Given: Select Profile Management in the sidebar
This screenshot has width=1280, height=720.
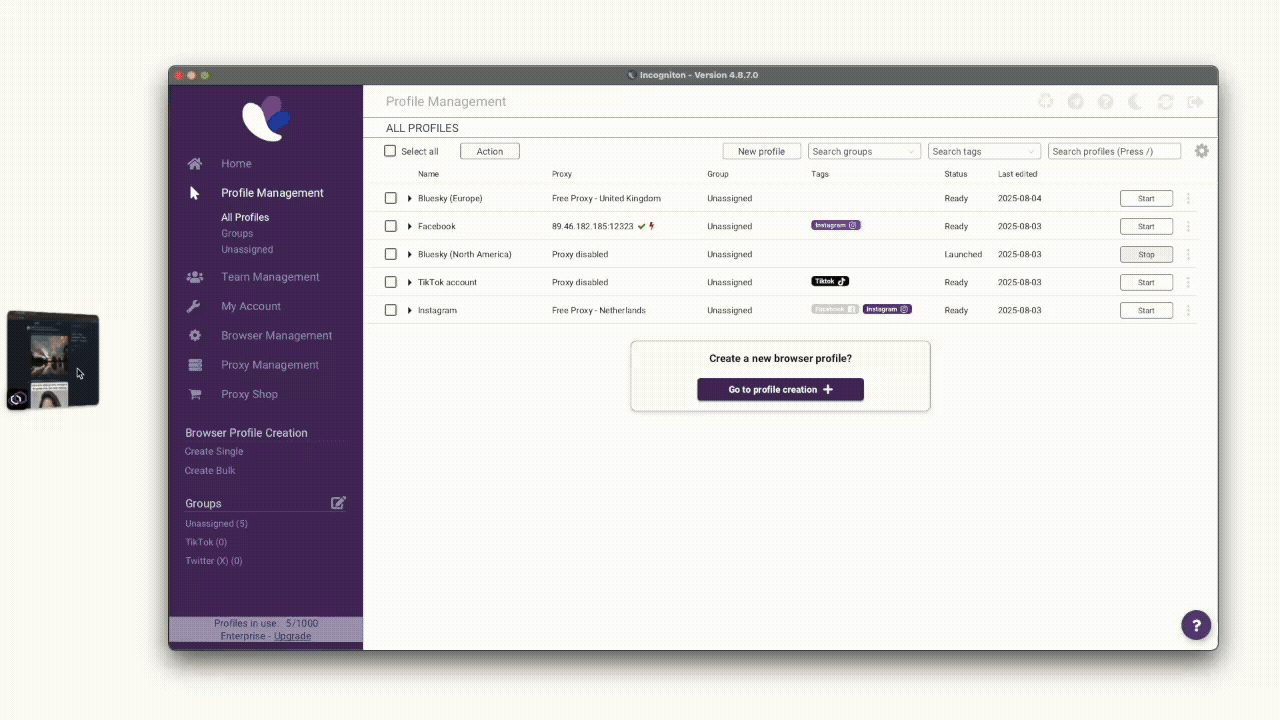Looking at the screenshot, I should click(x=272, y=193).
